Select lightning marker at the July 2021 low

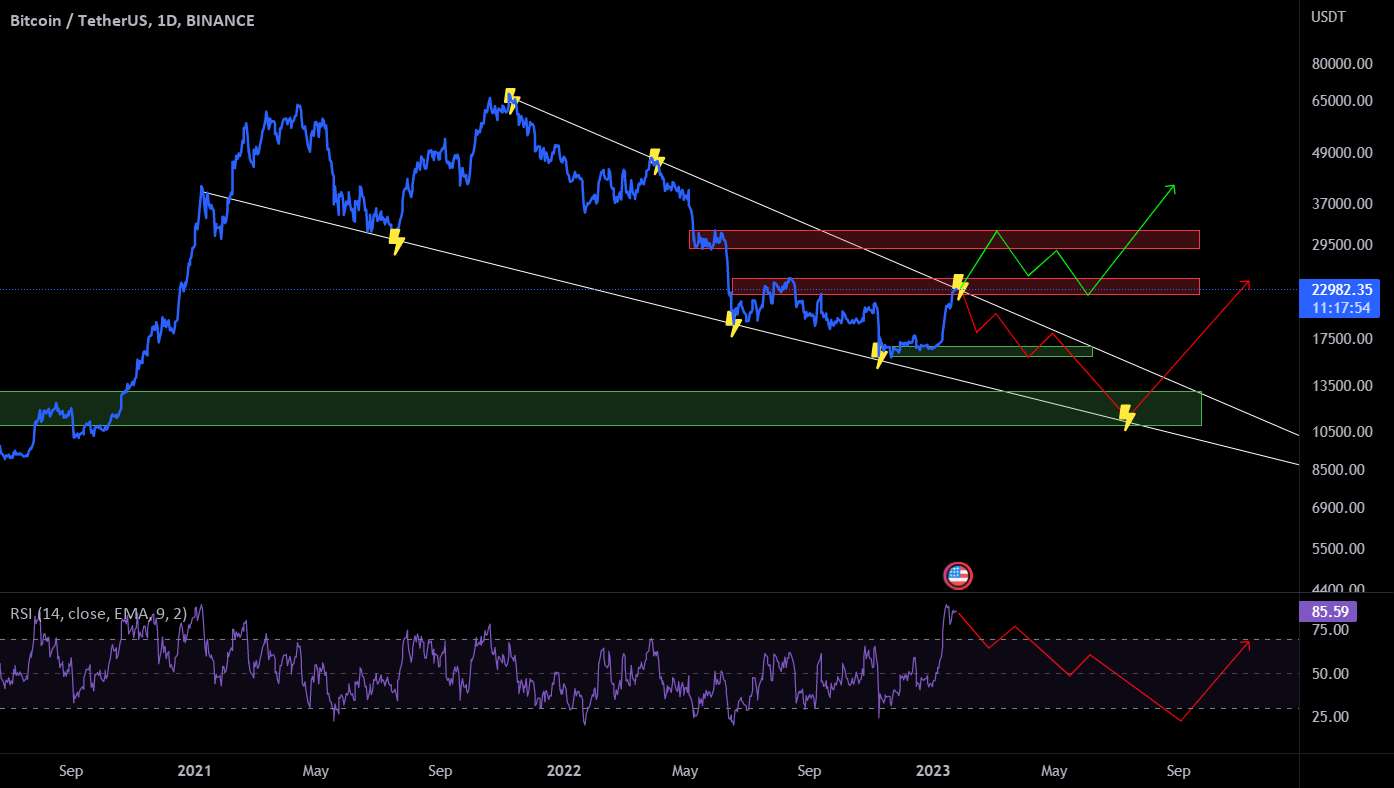tap(396, 241)
